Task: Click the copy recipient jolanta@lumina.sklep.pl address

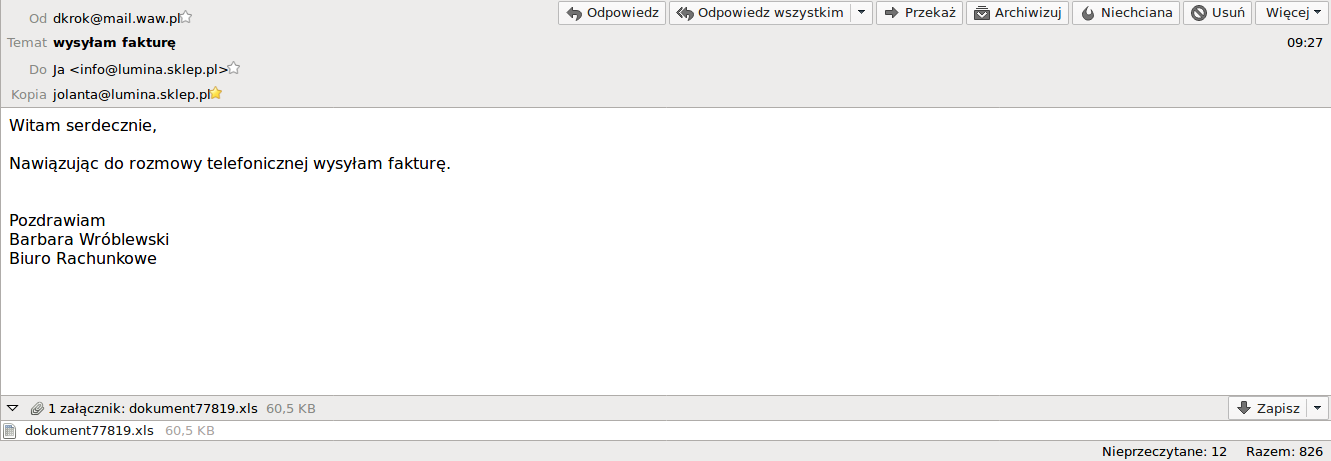Action: 130,94
